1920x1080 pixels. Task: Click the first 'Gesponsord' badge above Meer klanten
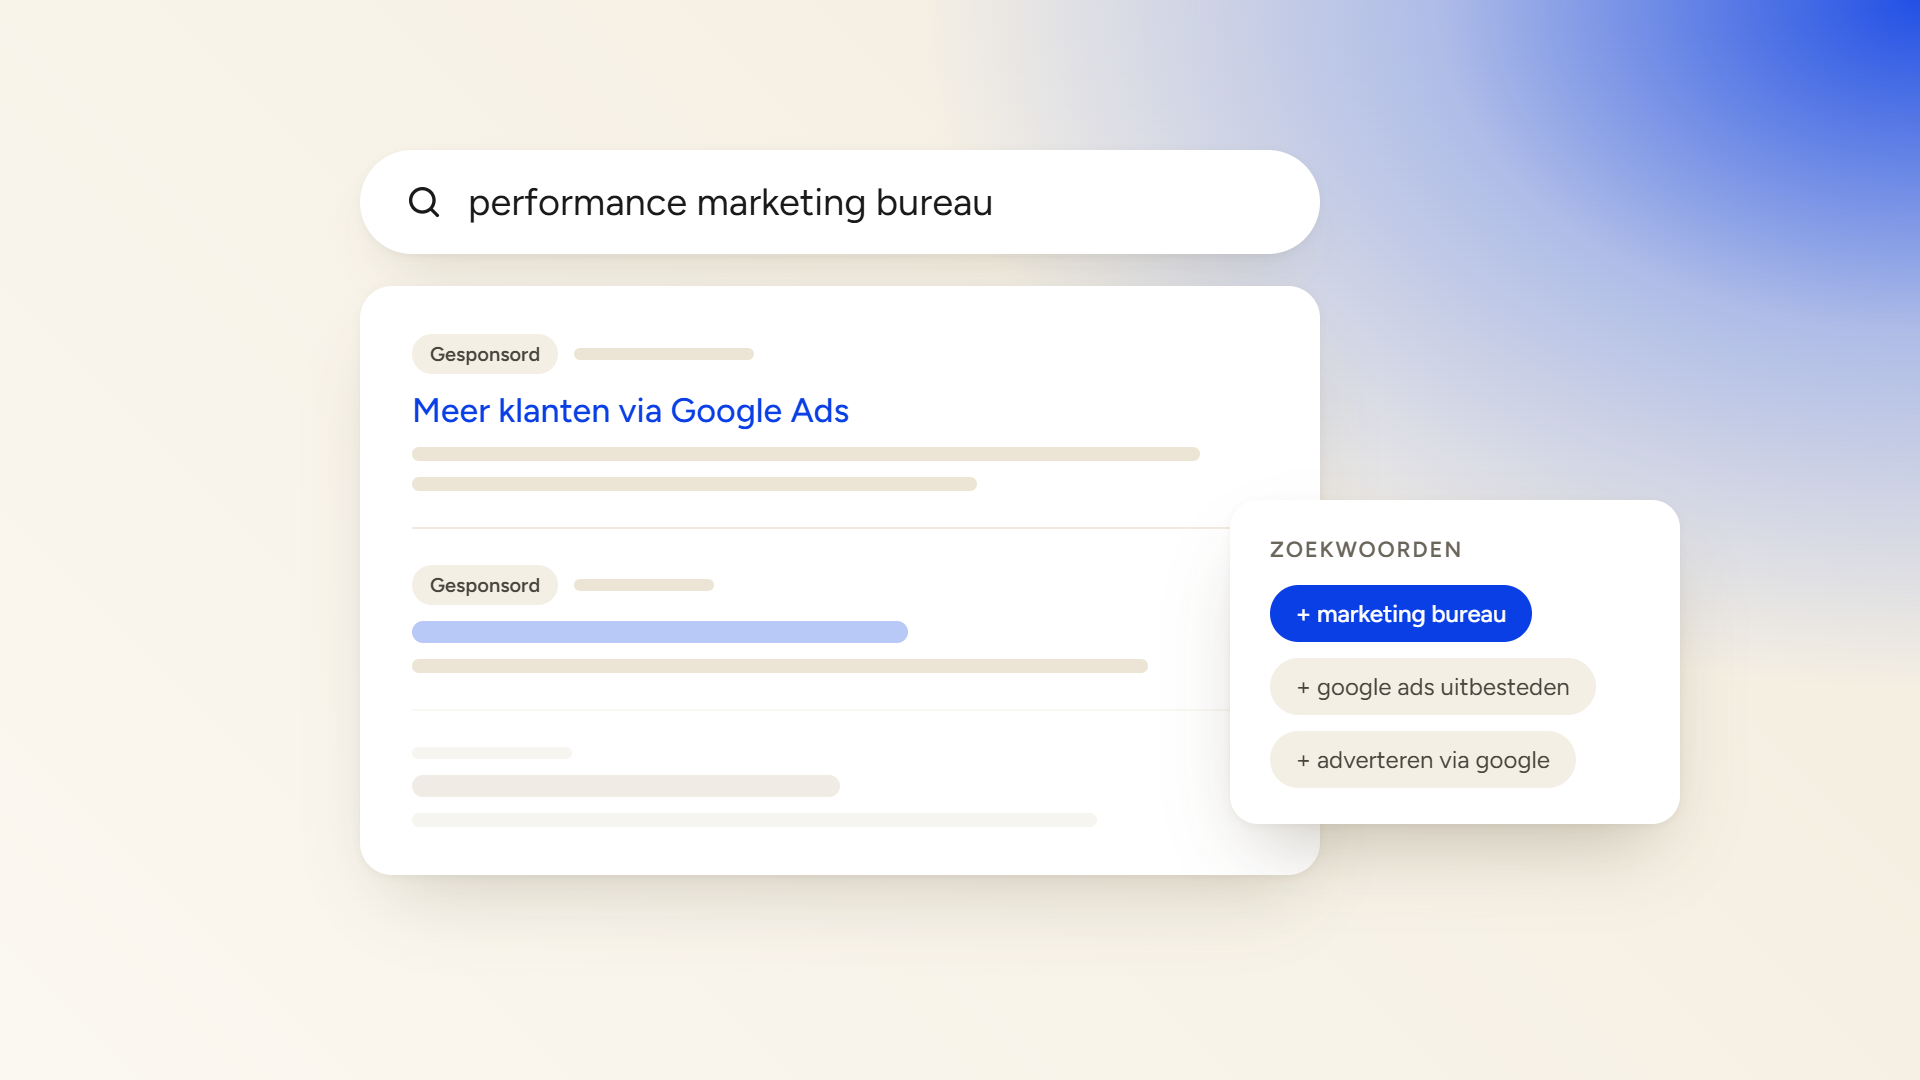485,354
